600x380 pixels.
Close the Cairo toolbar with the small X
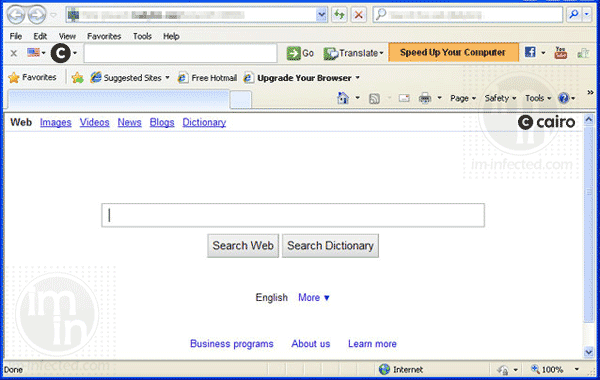[13, 53]
